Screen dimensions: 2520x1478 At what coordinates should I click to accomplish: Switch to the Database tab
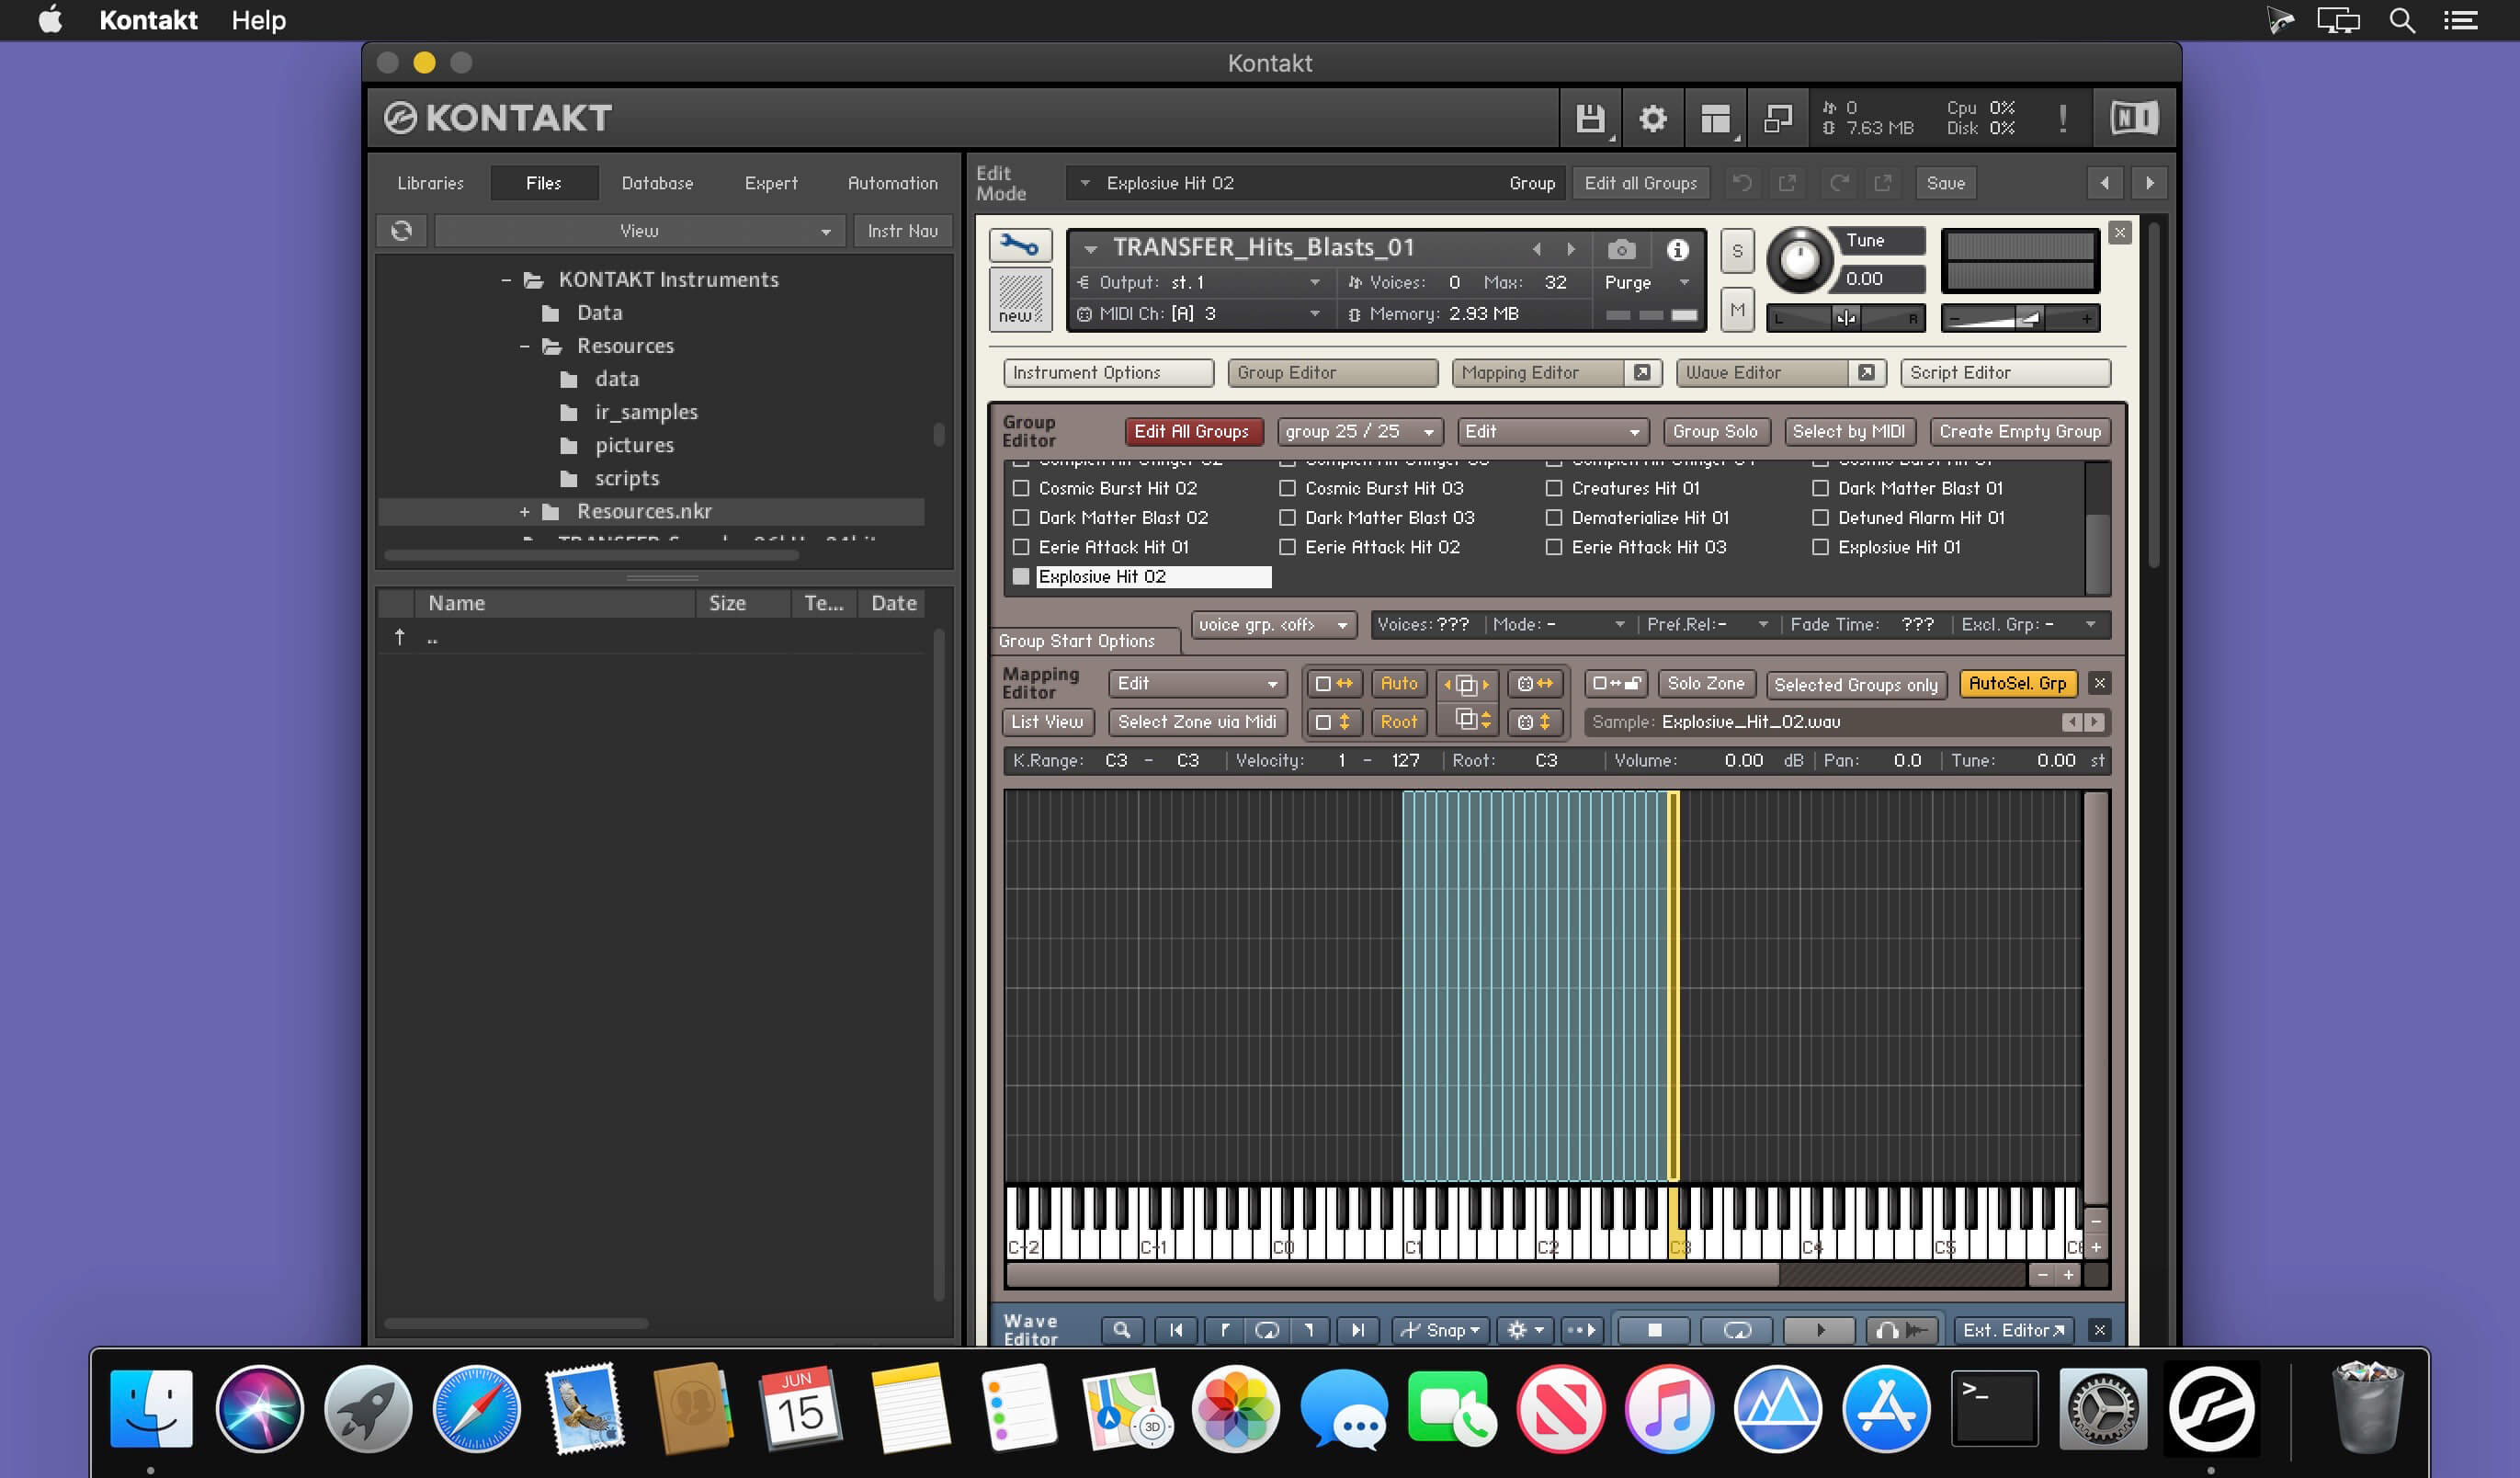pos(657,183)
